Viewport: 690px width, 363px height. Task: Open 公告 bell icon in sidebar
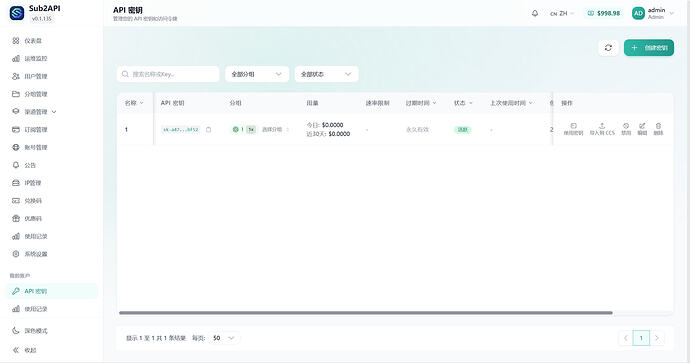[16, 165]
